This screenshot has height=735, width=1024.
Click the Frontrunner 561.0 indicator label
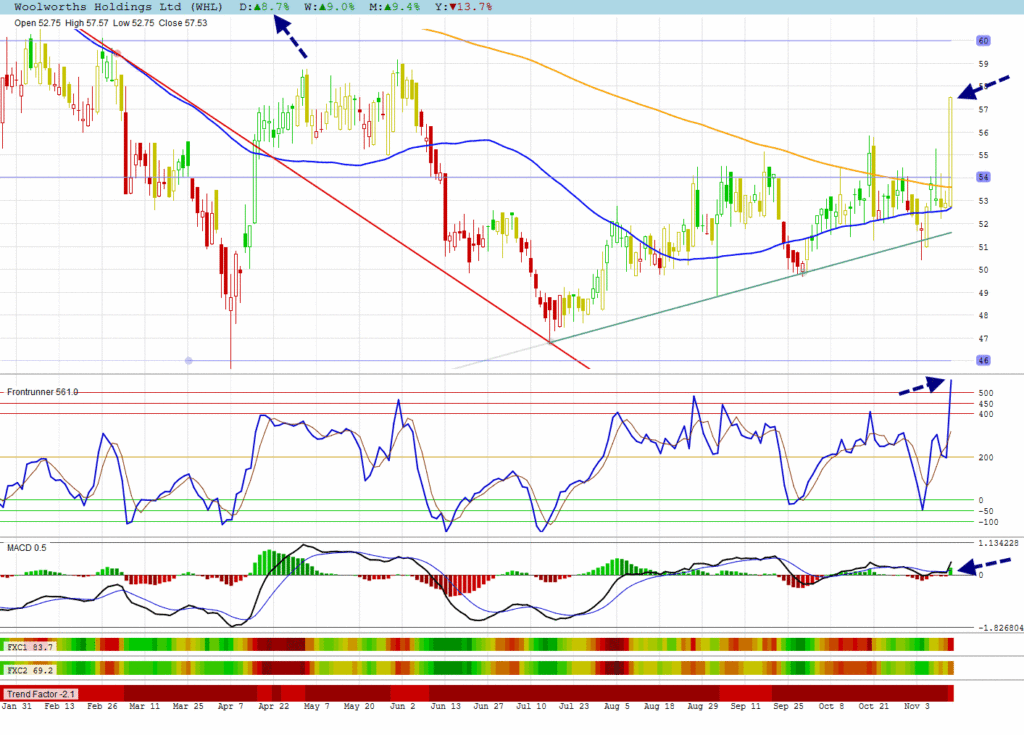pyautogui.click(x=42, y=392)
